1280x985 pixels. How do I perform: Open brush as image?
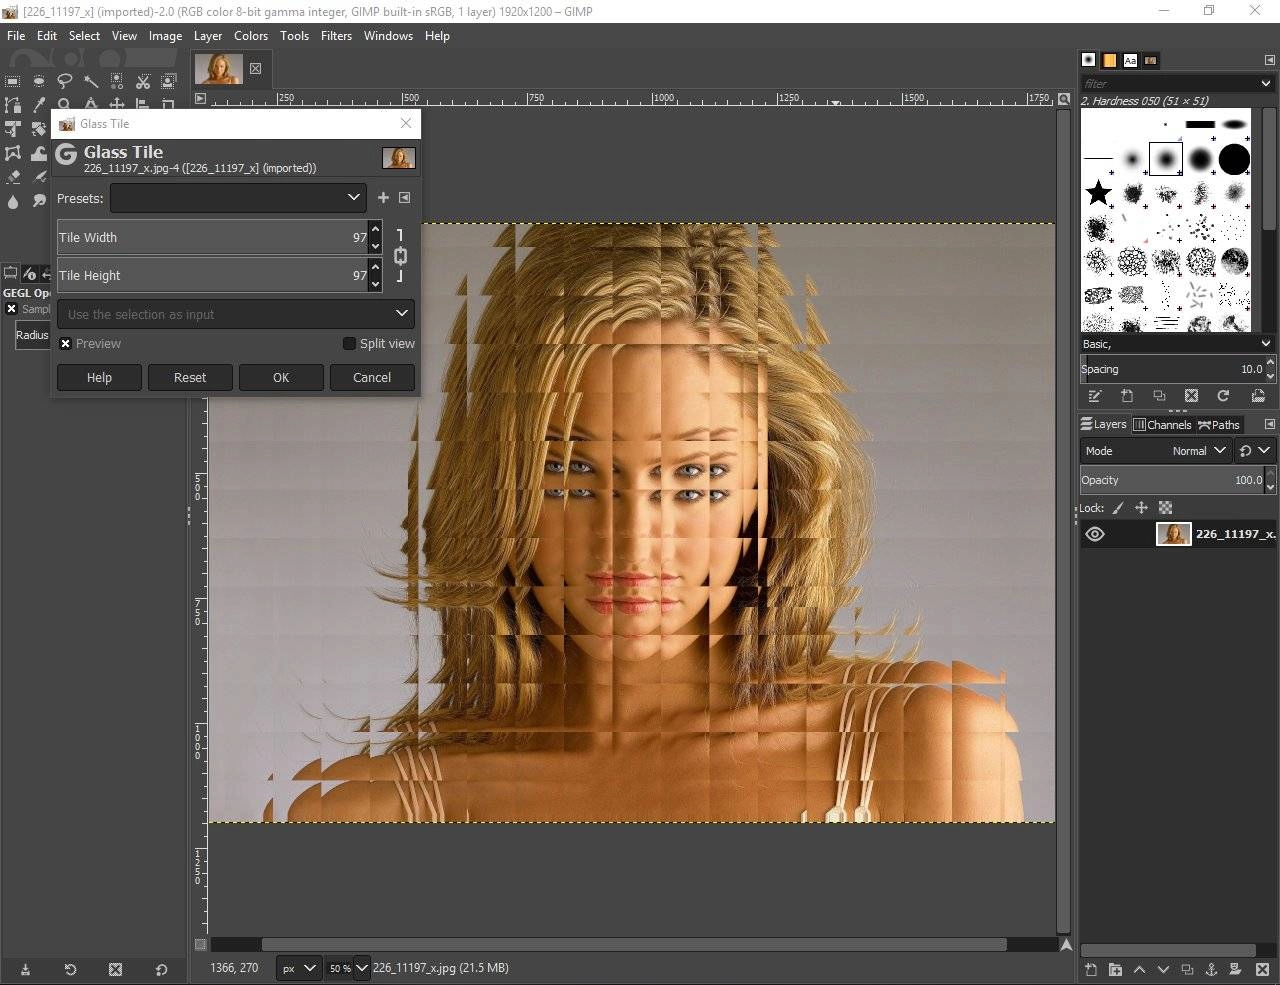[1258, 396]
